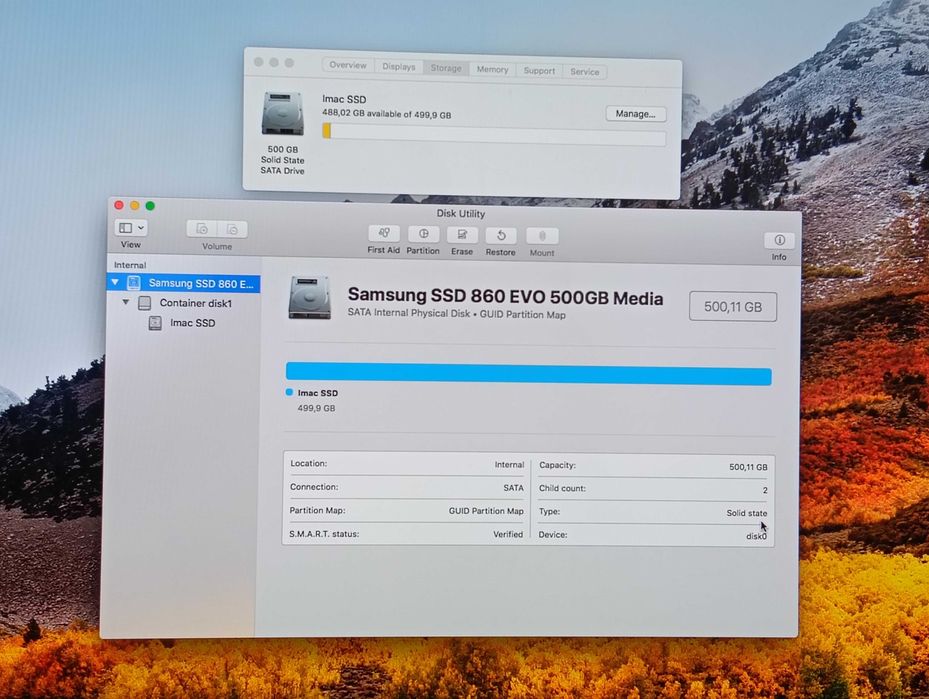
Task: Click 'SATA Internal Physical Disk' subtitle text
Action: click(409, 313)
